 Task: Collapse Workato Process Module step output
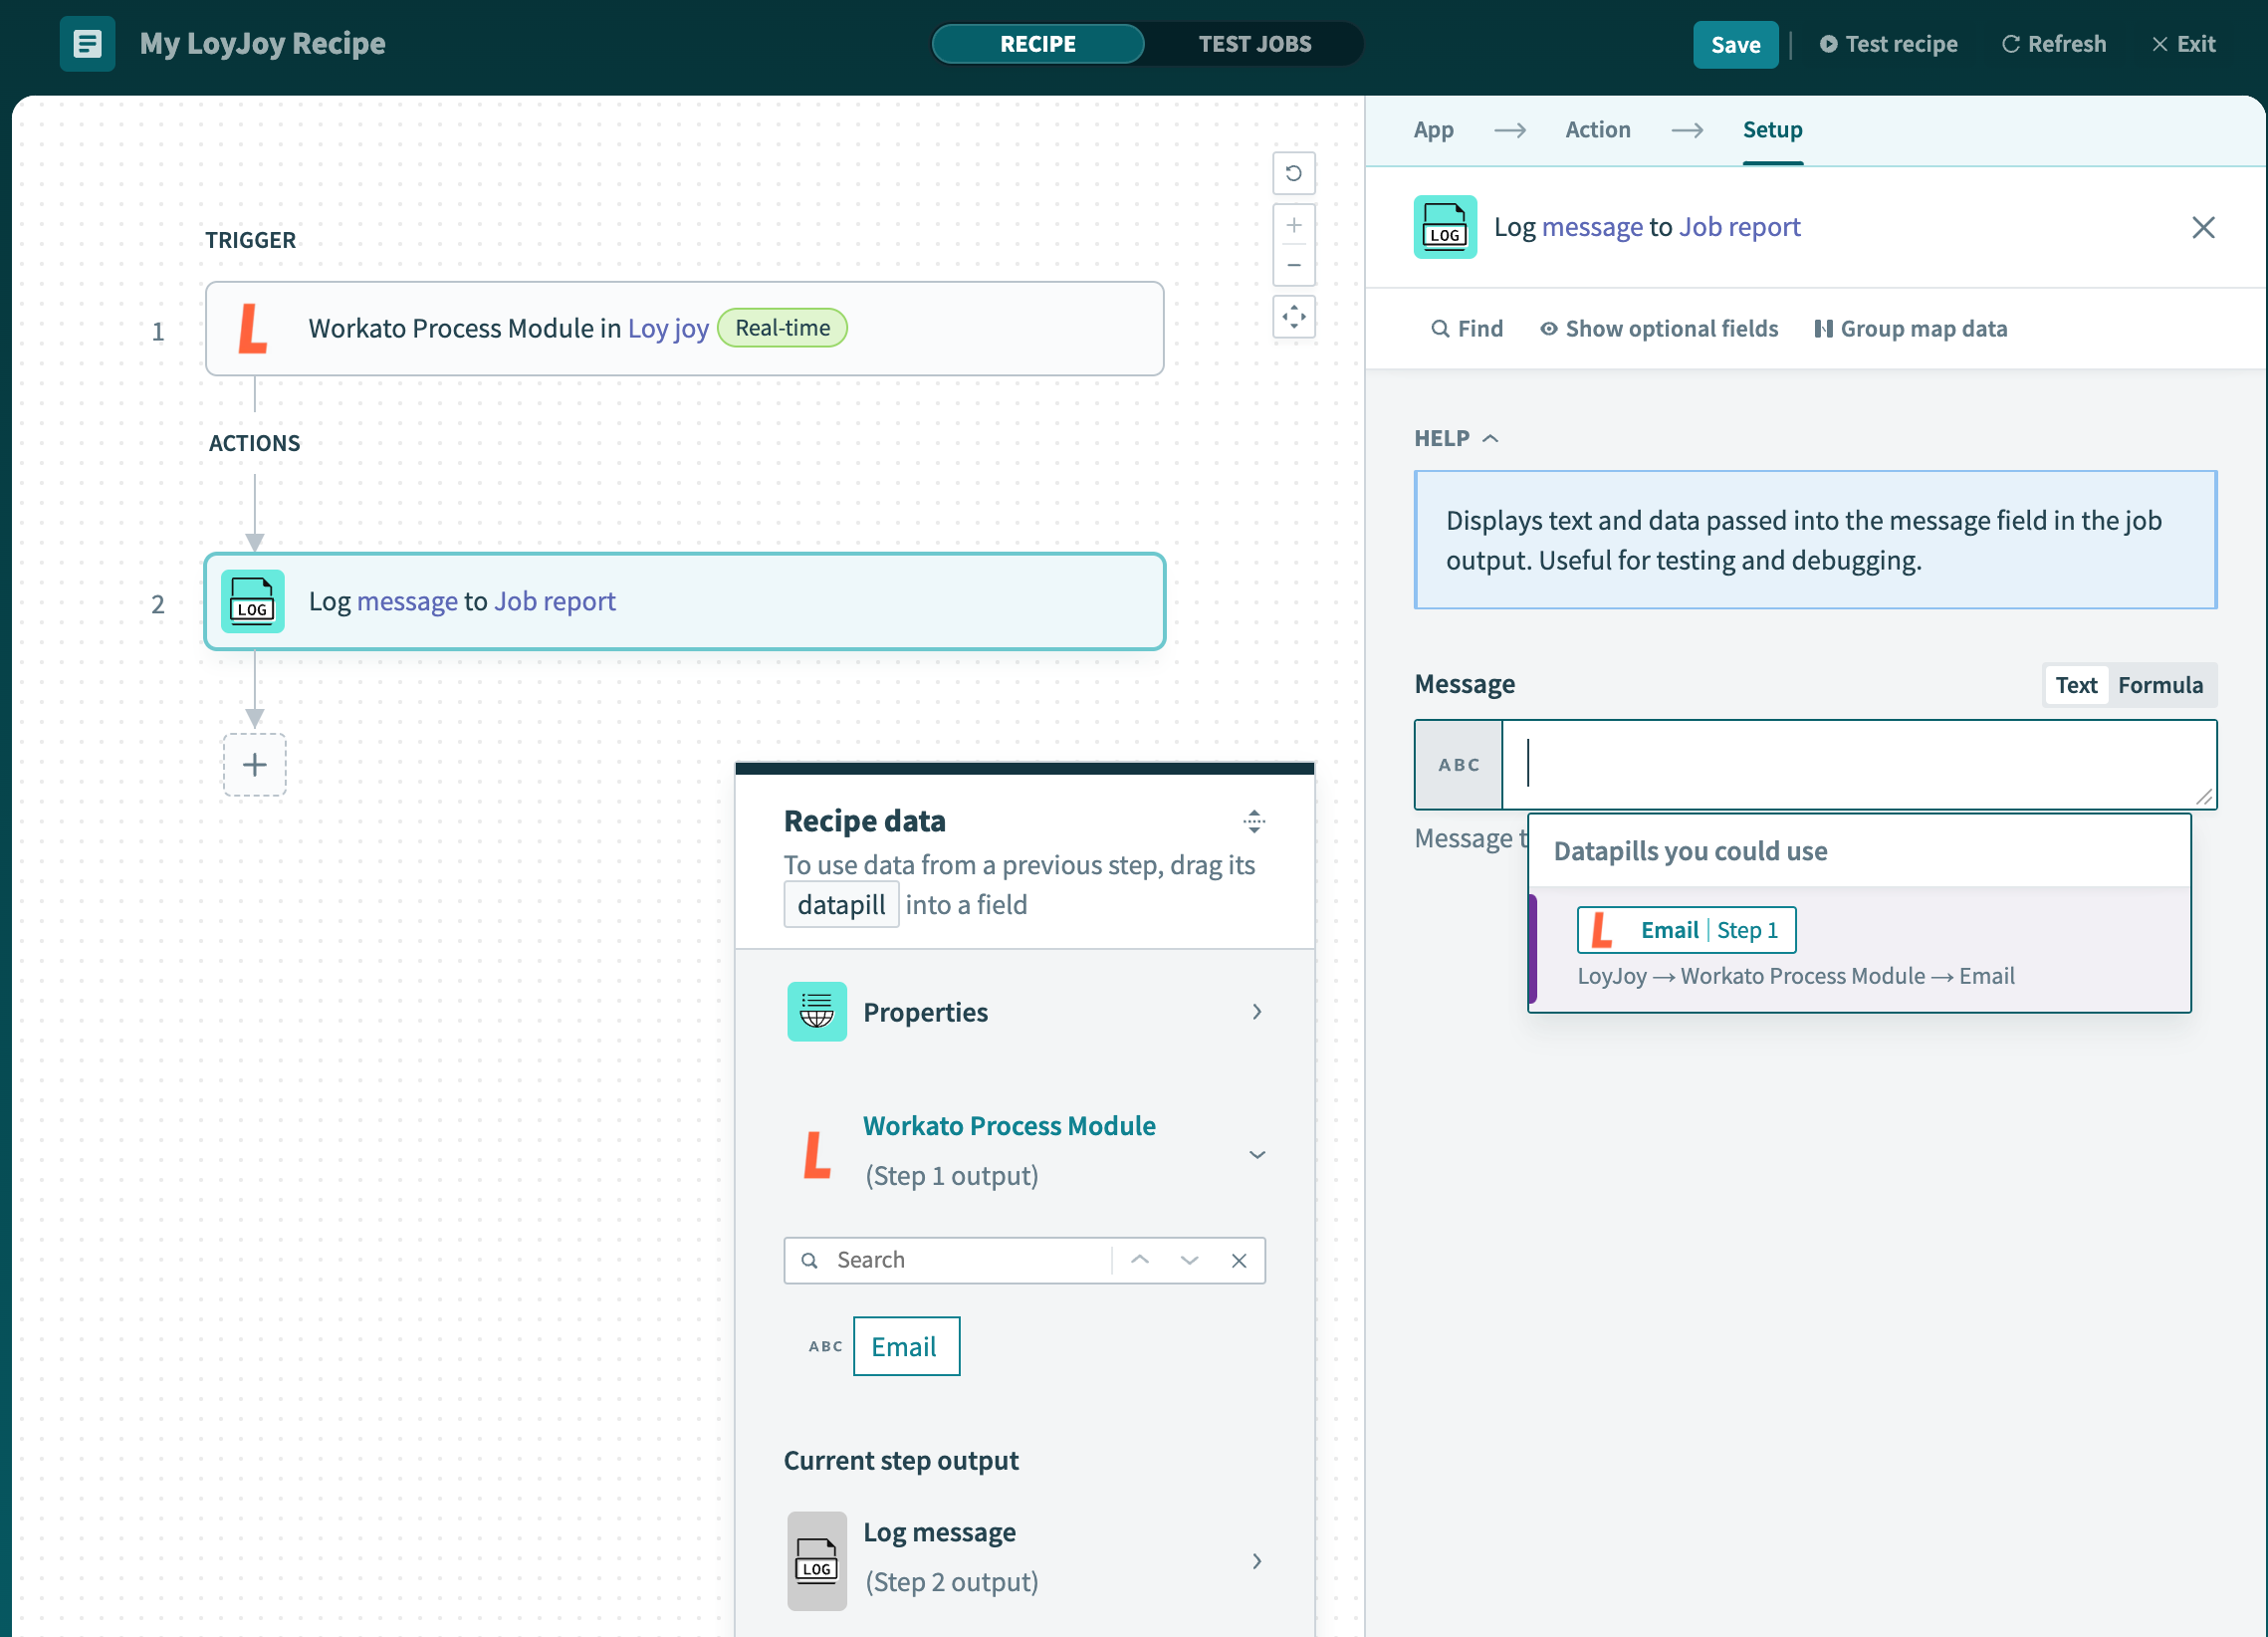click(1256, 1154)
